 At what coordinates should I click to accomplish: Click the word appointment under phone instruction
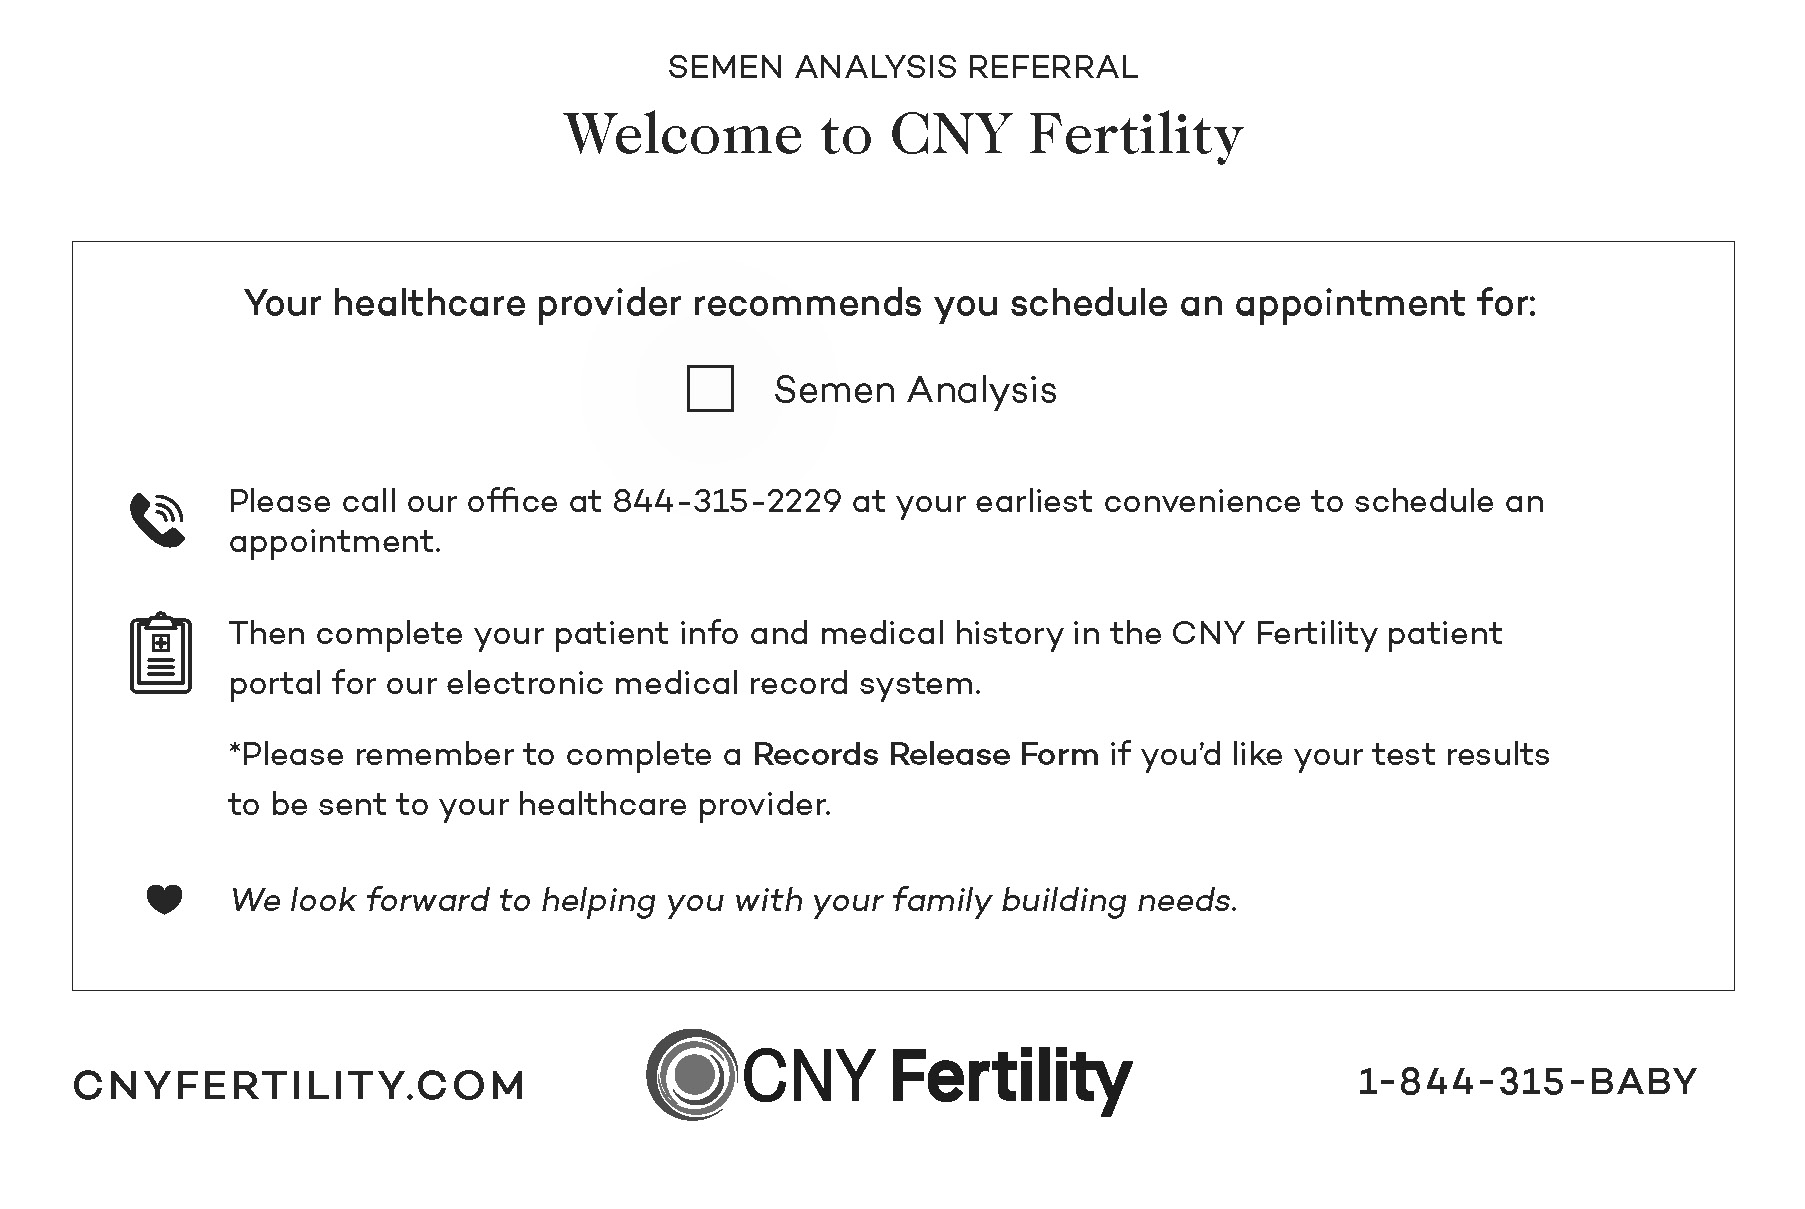pos(335,542)
